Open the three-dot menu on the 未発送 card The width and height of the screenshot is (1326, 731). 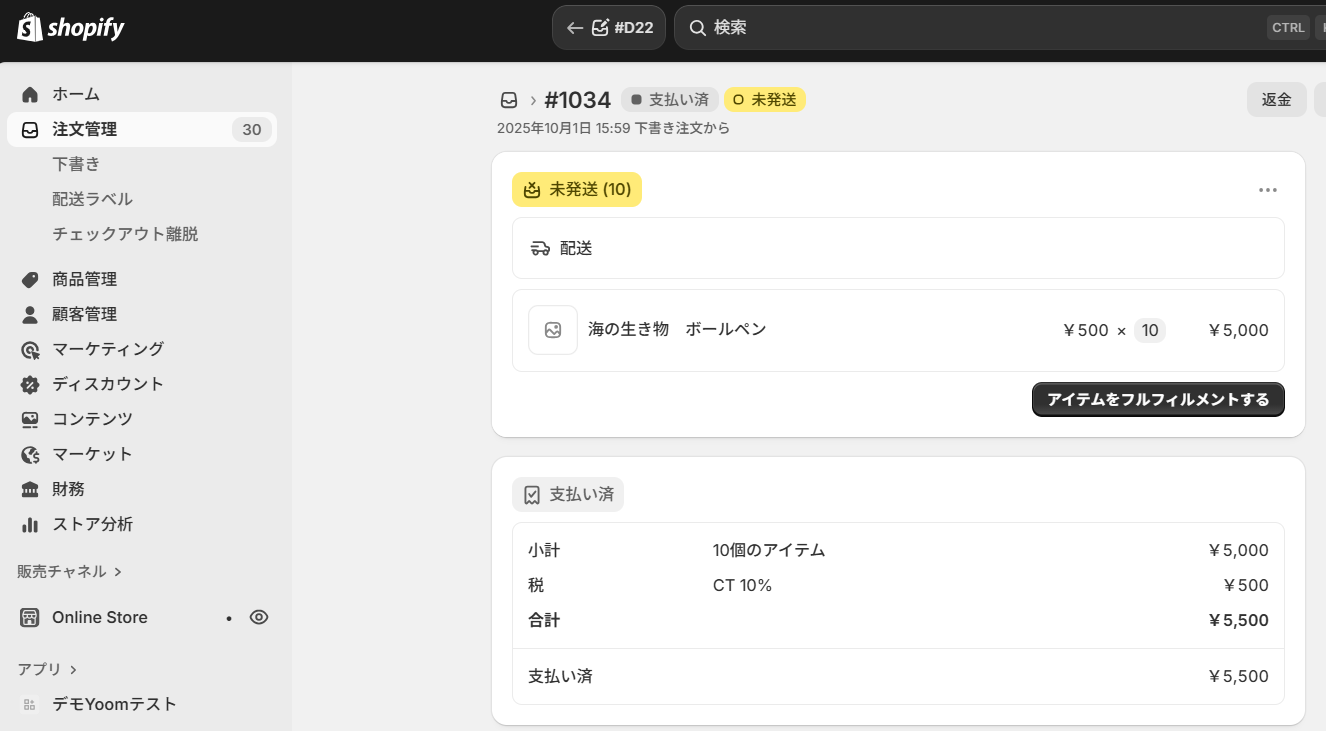[1268, 190]
